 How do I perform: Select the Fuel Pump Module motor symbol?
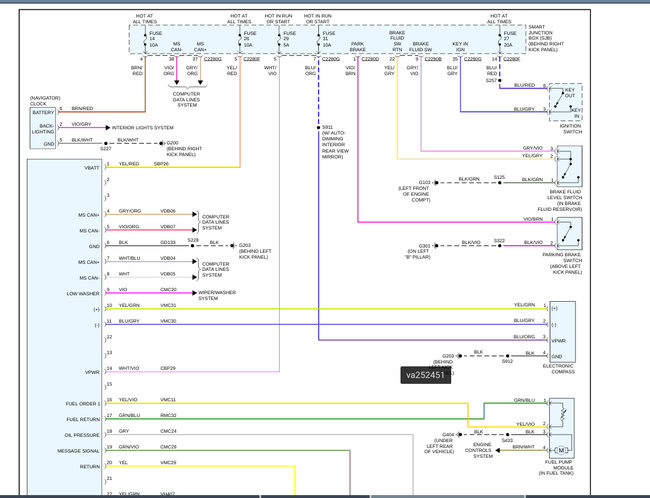562,450
